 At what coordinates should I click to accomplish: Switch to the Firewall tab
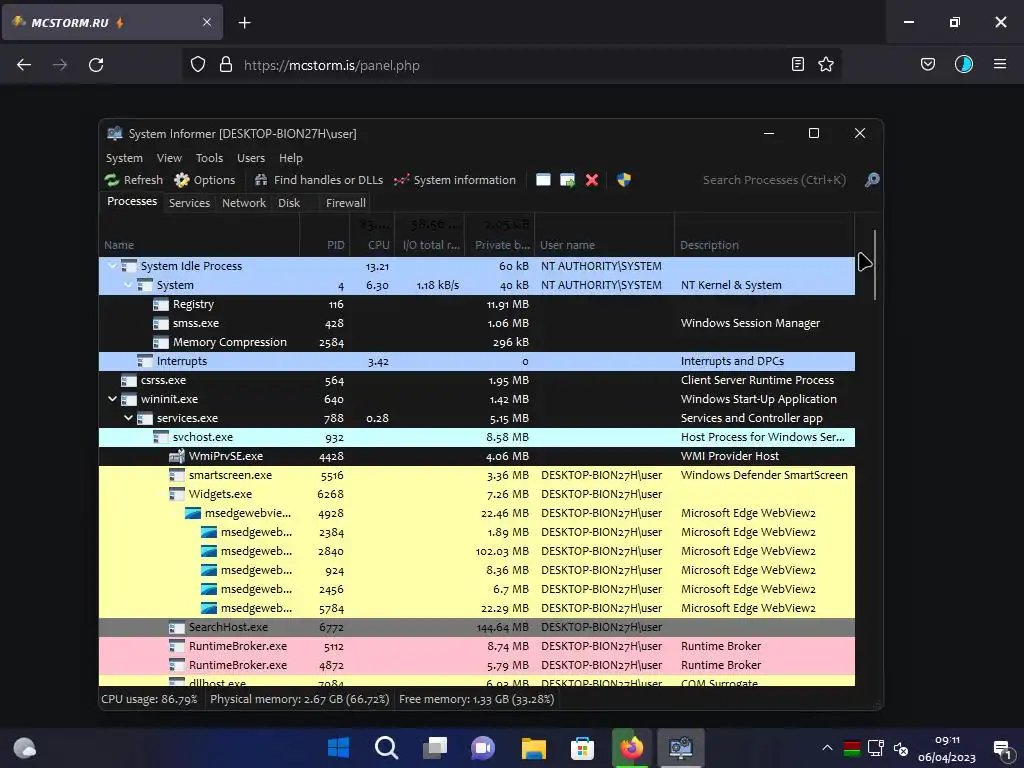[x=345, y=203]
